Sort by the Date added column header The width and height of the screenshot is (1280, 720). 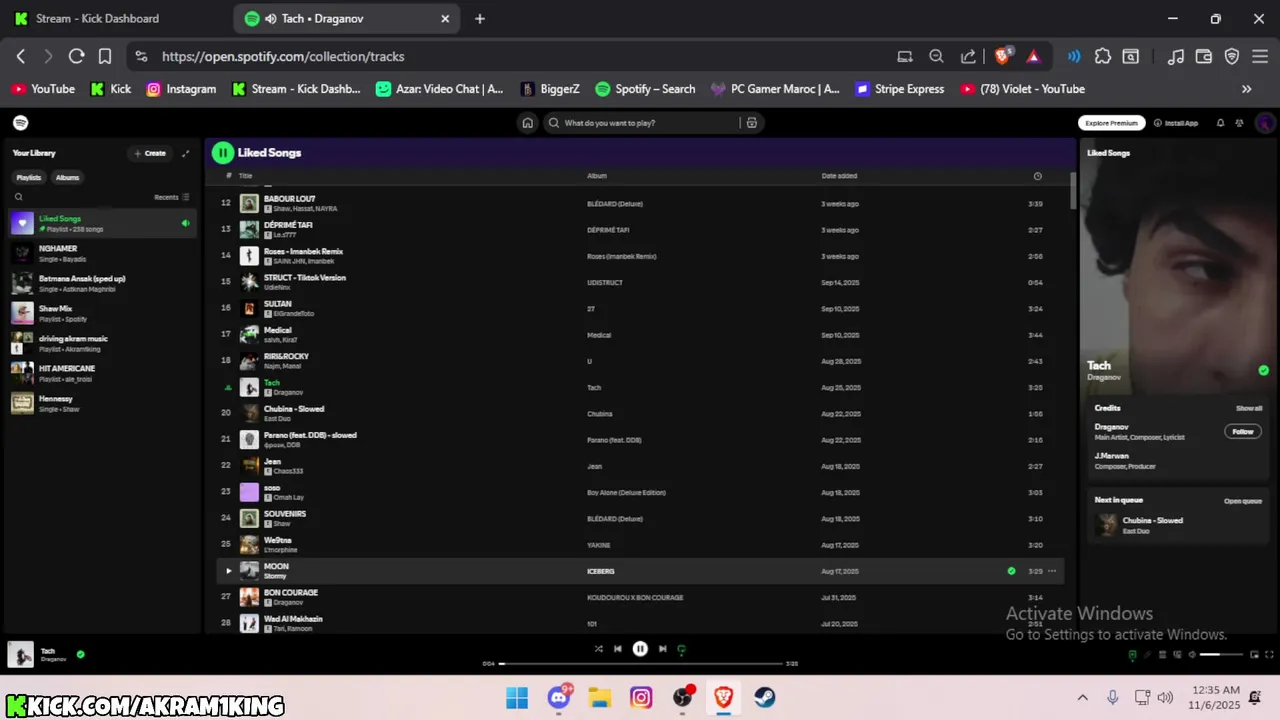click(x=839, y=176)
